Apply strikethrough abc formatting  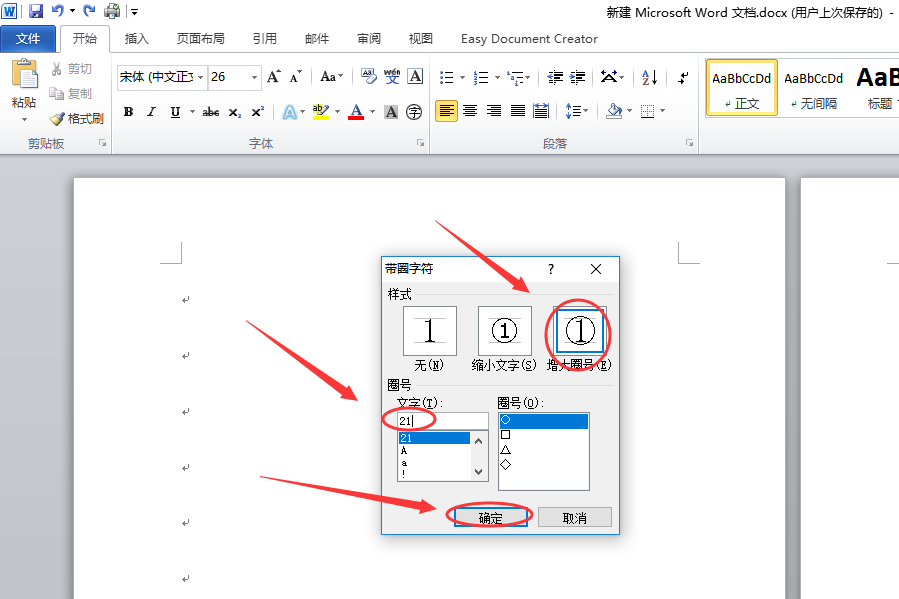click(210, 112)
